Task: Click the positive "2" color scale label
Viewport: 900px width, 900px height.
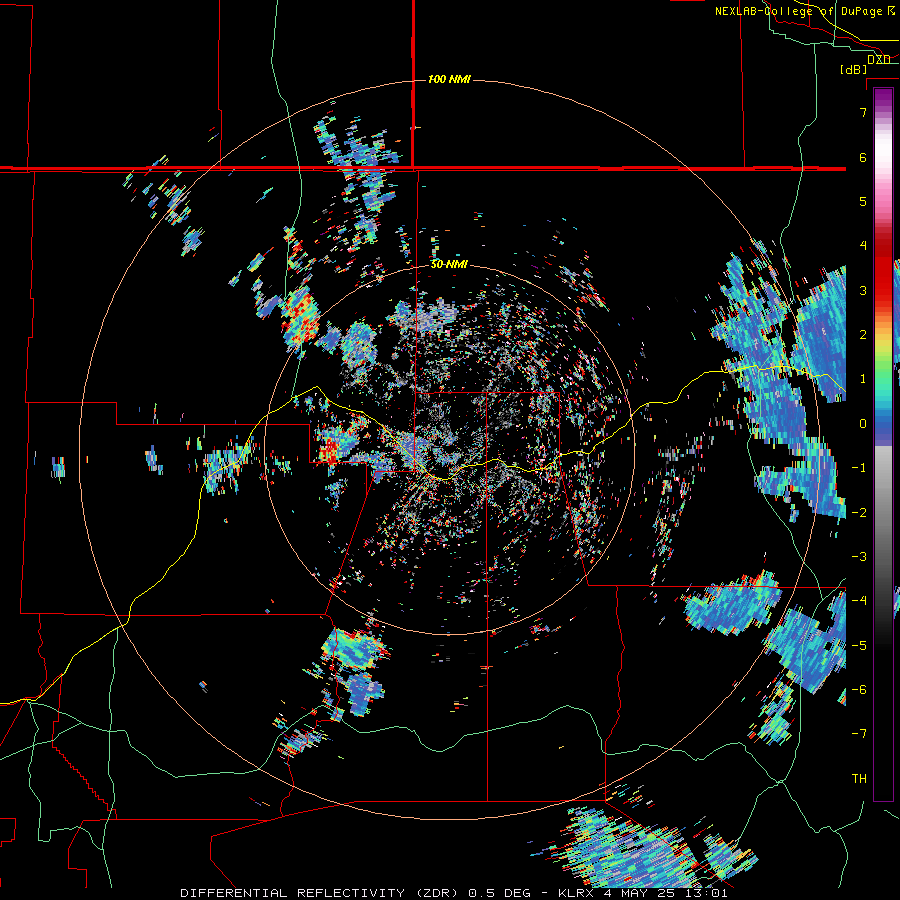Action: [863, 335]
